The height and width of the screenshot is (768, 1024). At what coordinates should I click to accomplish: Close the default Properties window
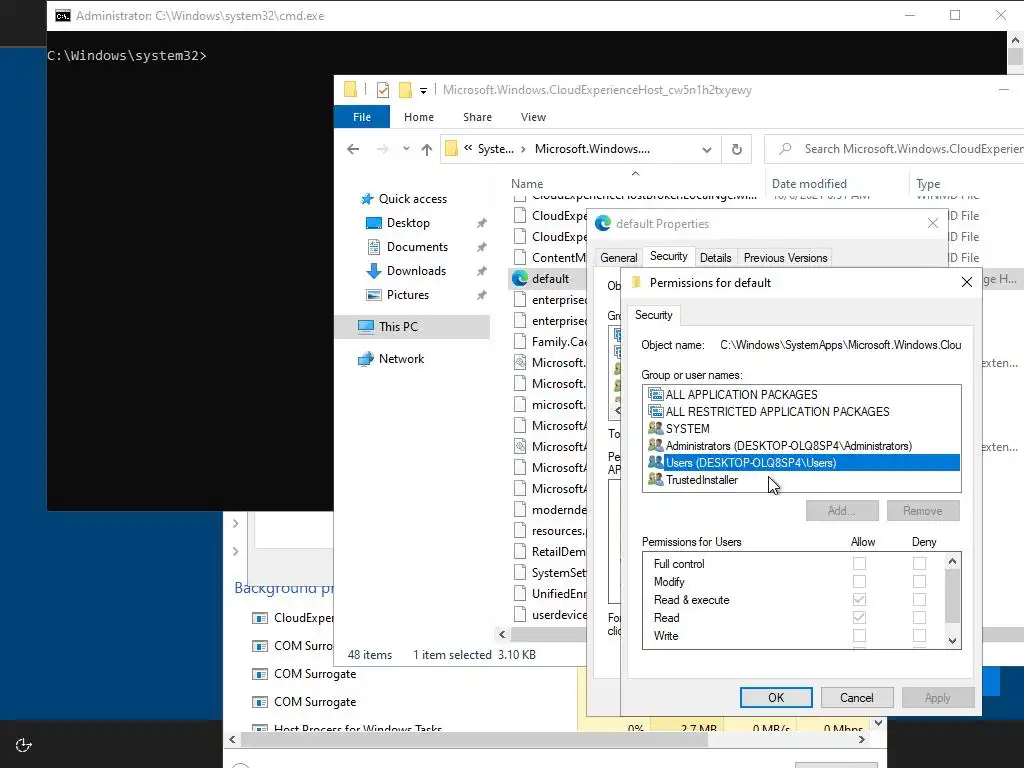933,223
